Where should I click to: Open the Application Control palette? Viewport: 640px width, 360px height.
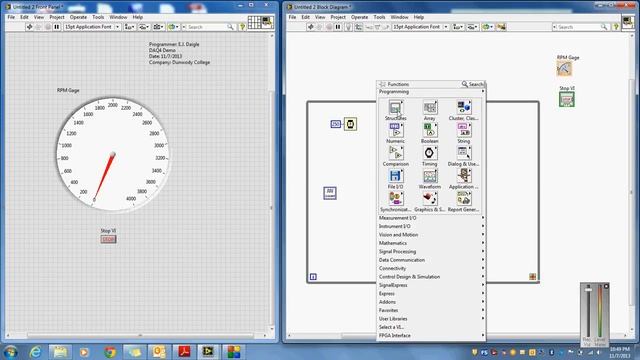pyautogui.click(x=464, y=176)
